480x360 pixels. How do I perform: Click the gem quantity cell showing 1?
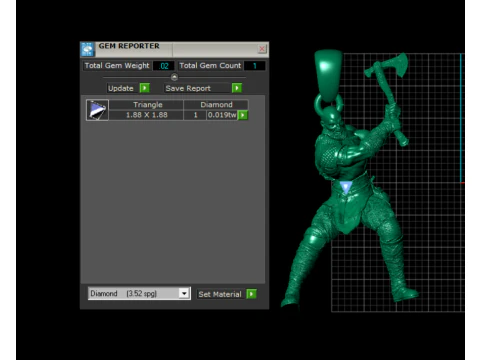click(195, 115)
